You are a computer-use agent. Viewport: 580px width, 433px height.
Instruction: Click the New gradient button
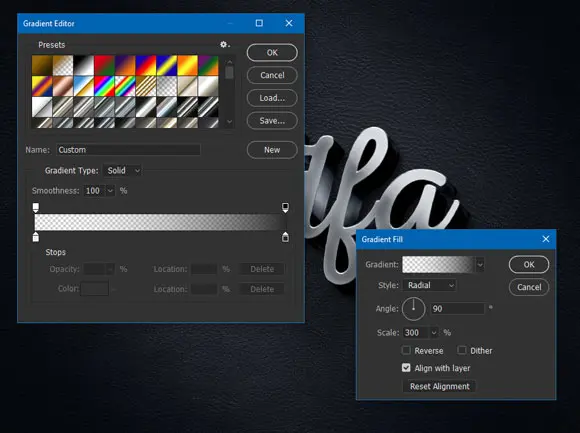coord(272,150)
